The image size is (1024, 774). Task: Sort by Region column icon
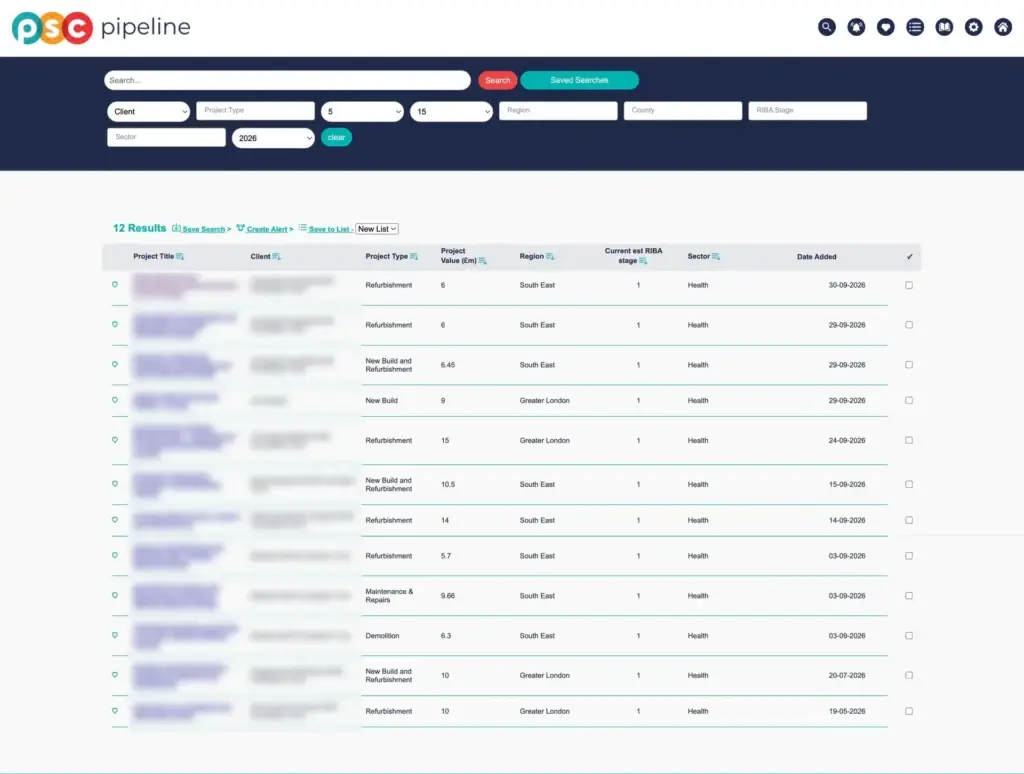point(550,257)
